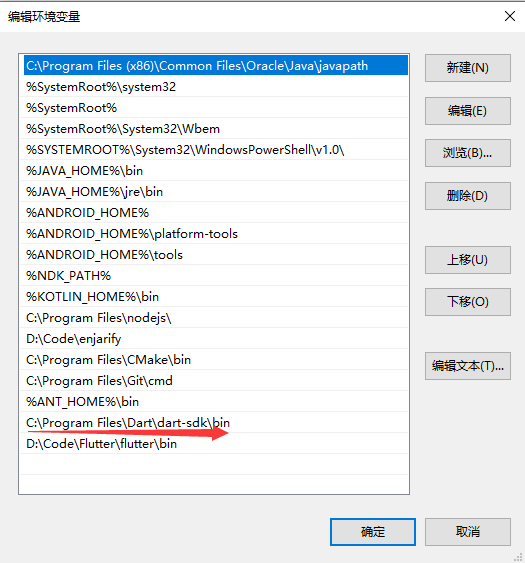Screen dimensions: 525x563
Task: Open the 浏览(B)... folder browser
Action: [468, 153]
